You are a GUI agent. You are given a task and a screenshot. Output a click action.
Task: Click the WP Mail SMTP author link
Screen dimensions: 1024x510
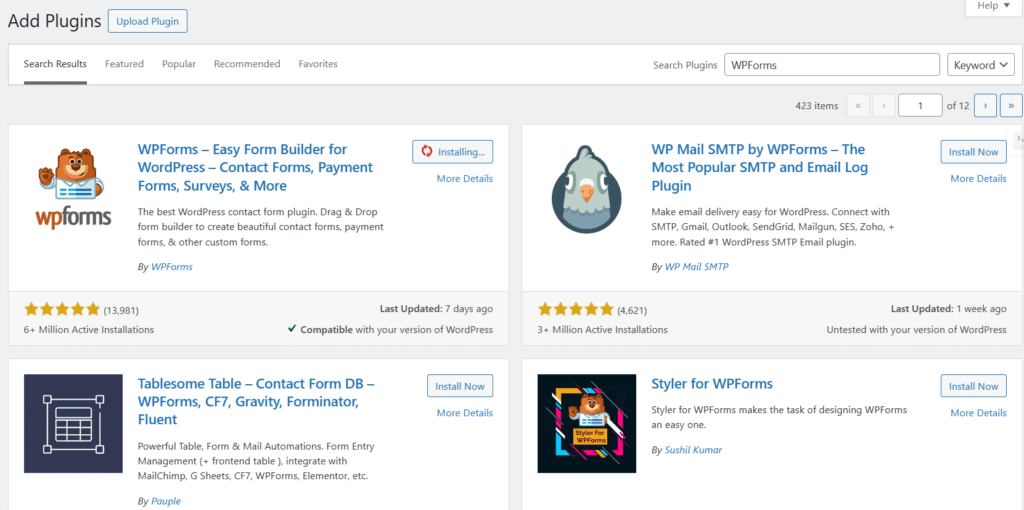tap(696, 266)
